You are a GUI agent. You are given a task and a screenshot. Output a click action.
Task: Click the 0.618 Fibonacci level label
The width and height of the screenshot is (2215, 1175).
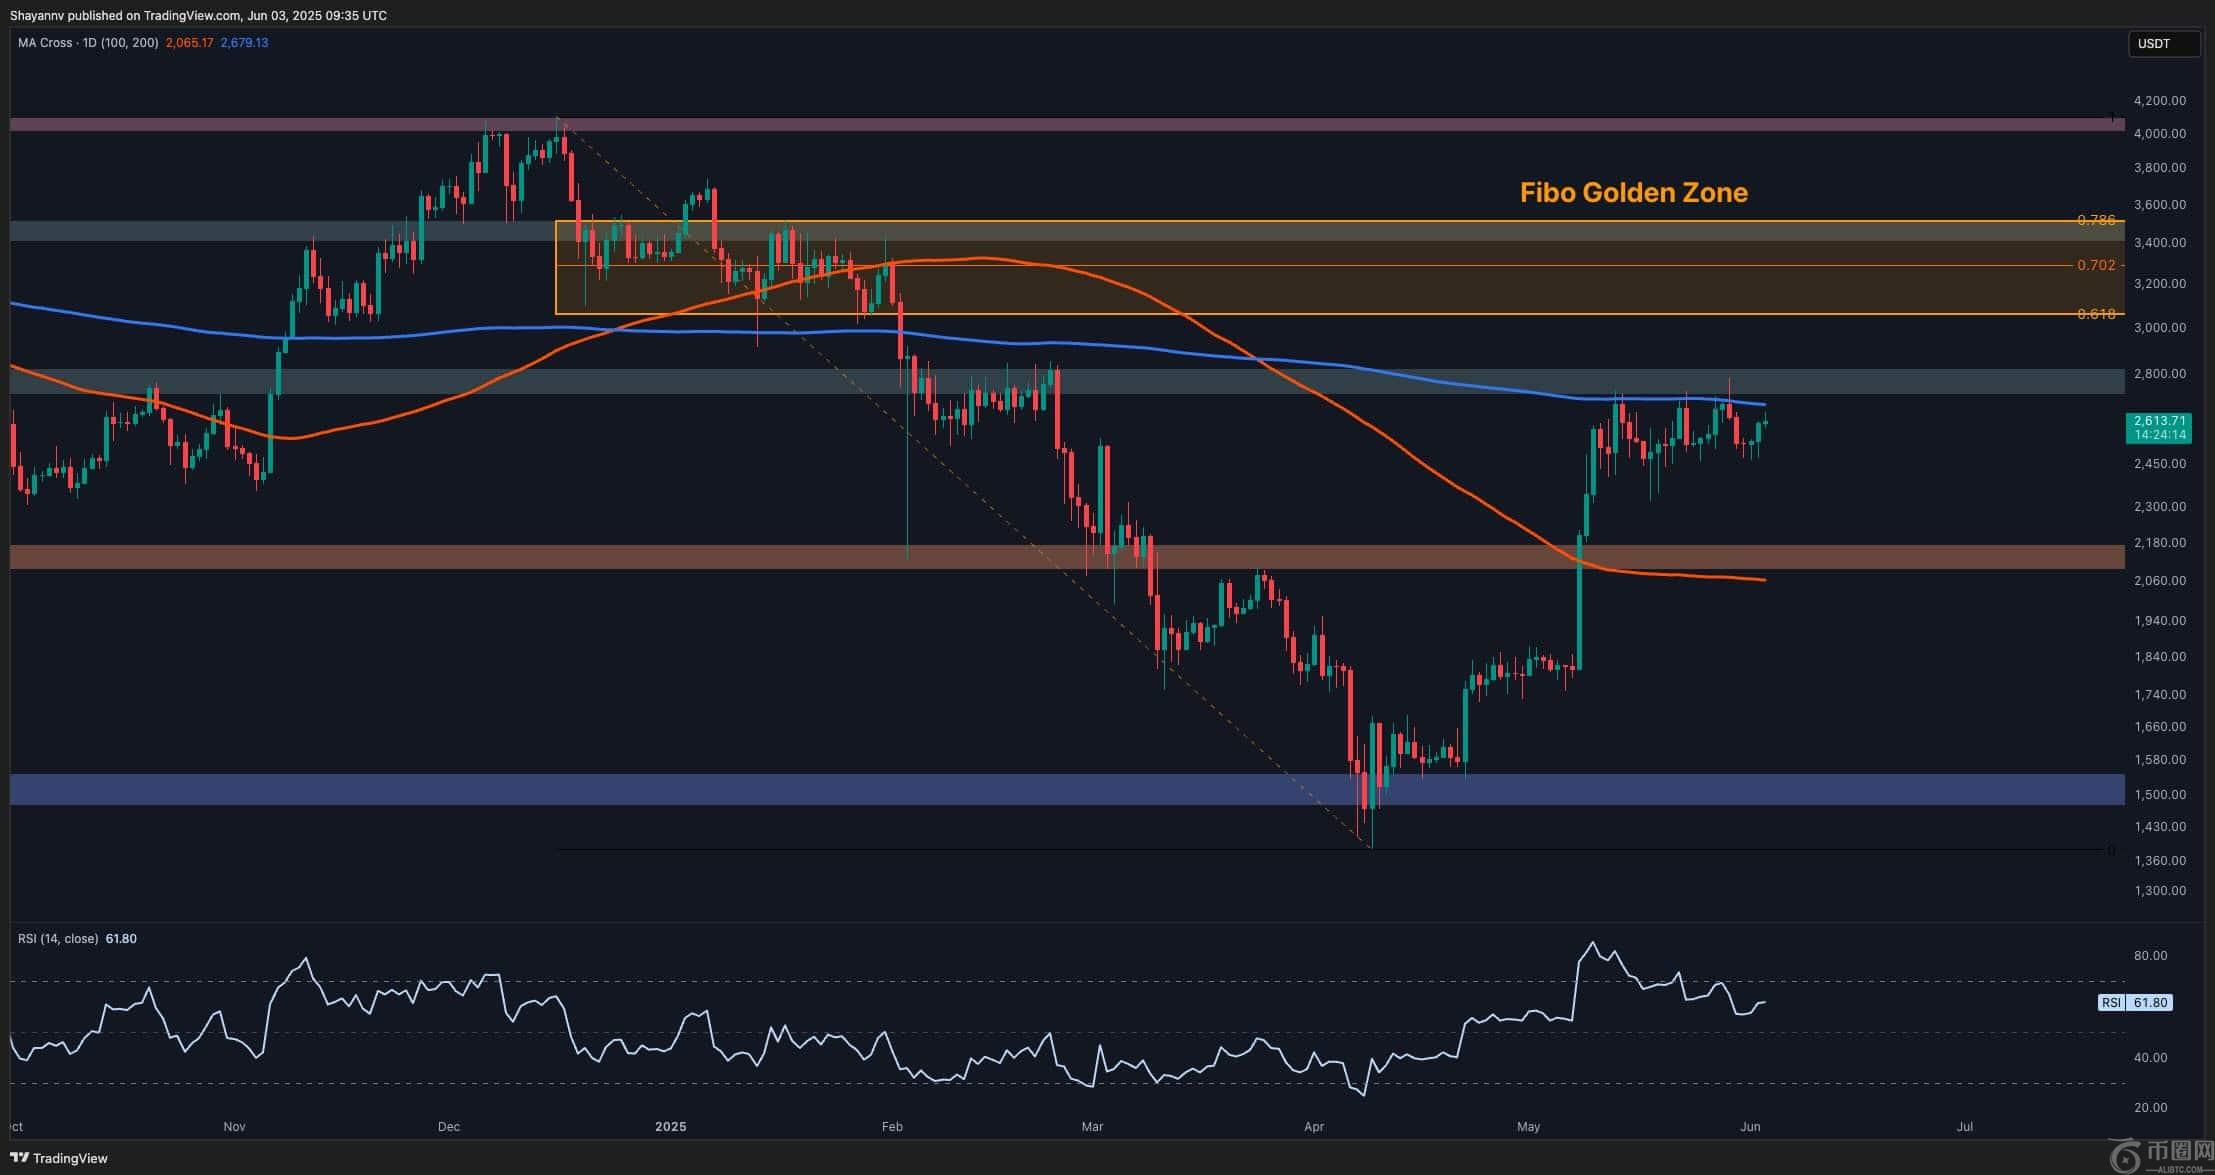2095,314
